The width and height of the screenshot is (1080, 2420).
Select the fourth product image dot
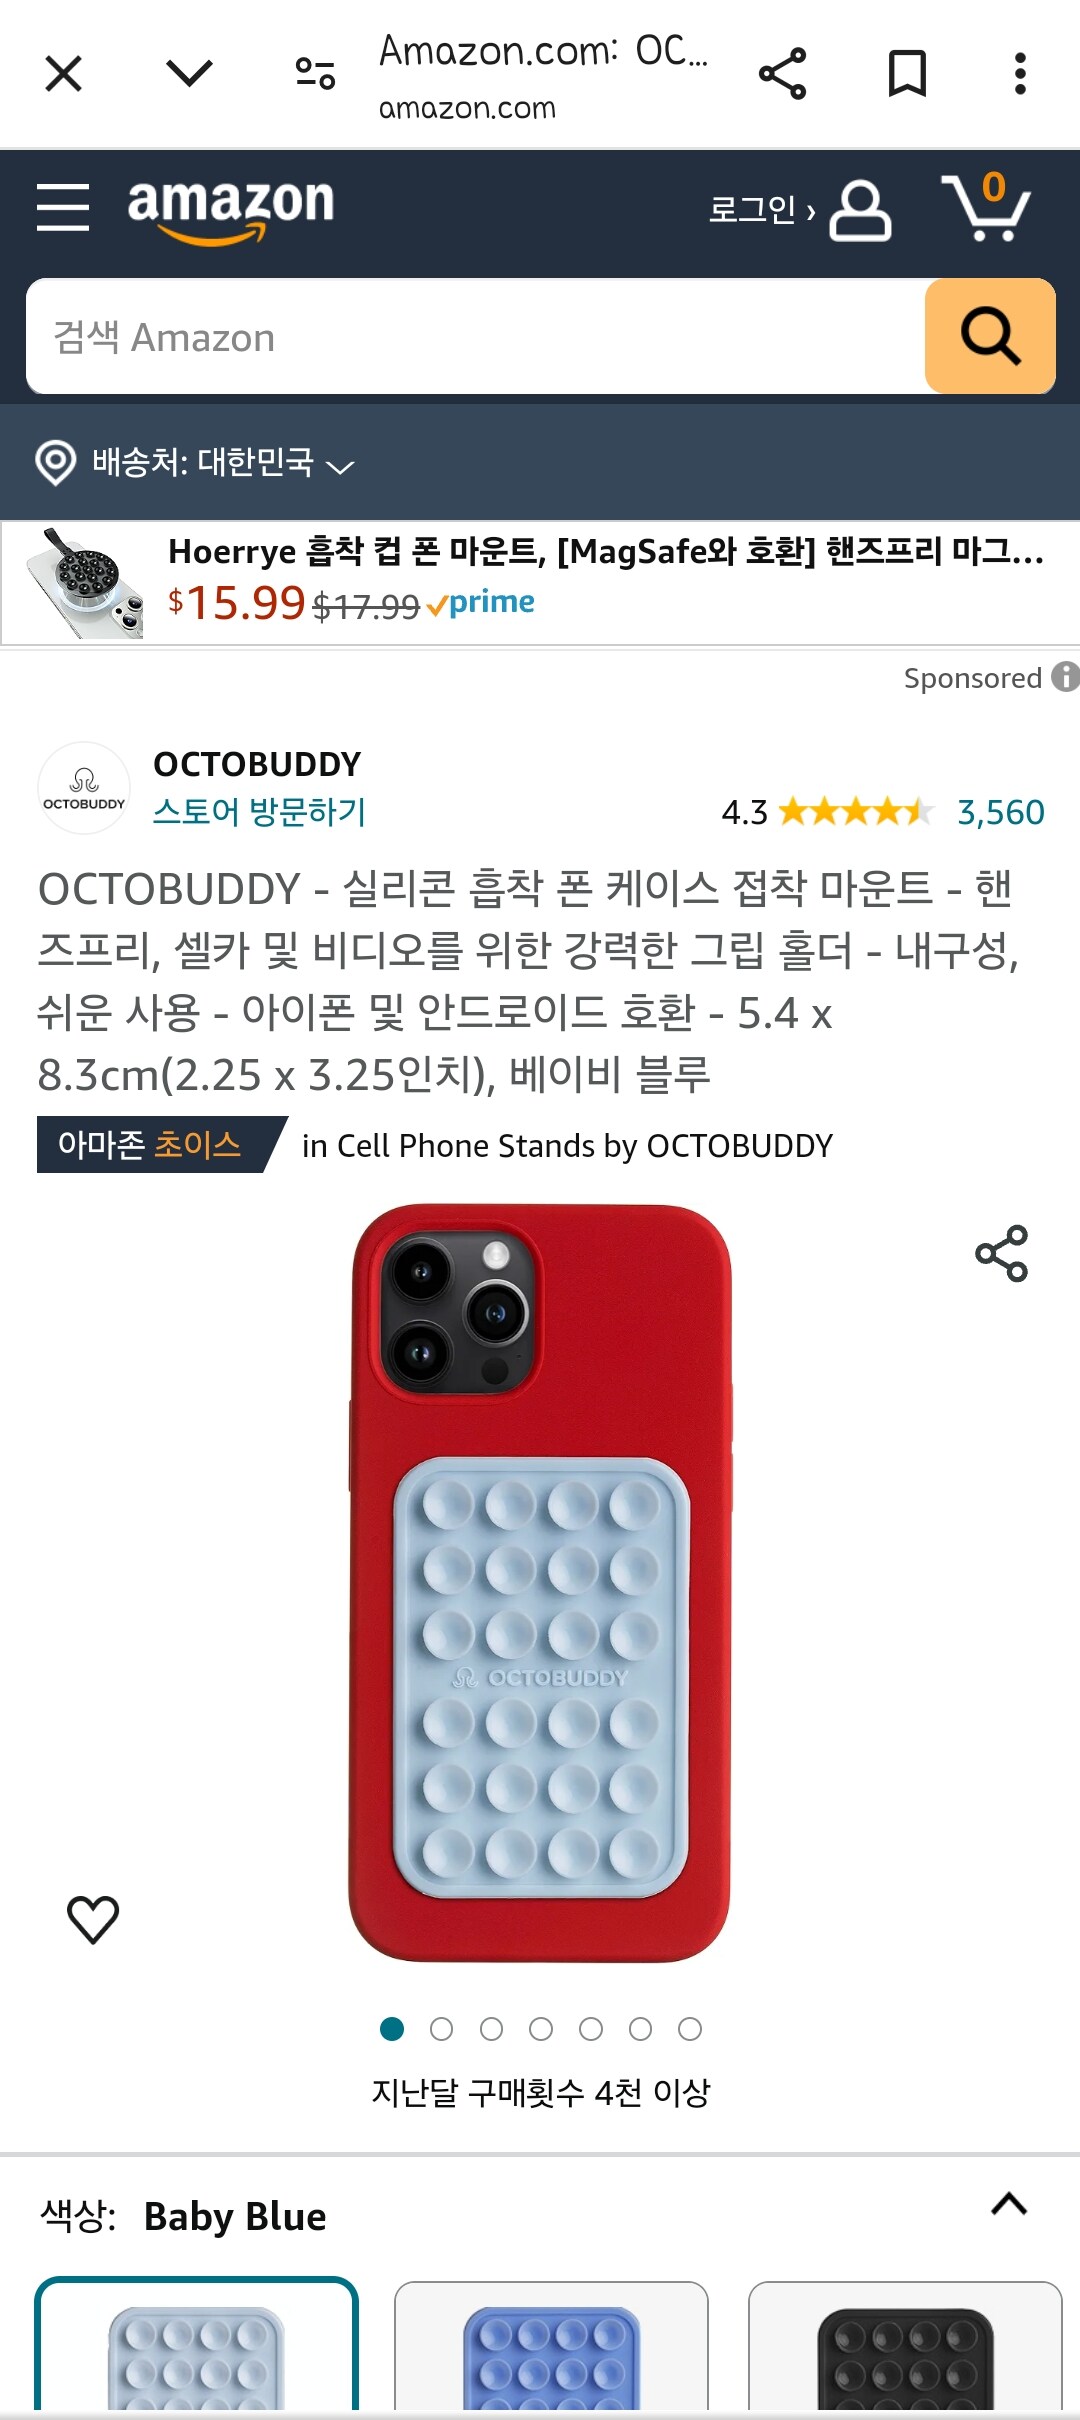point(541,2029)
